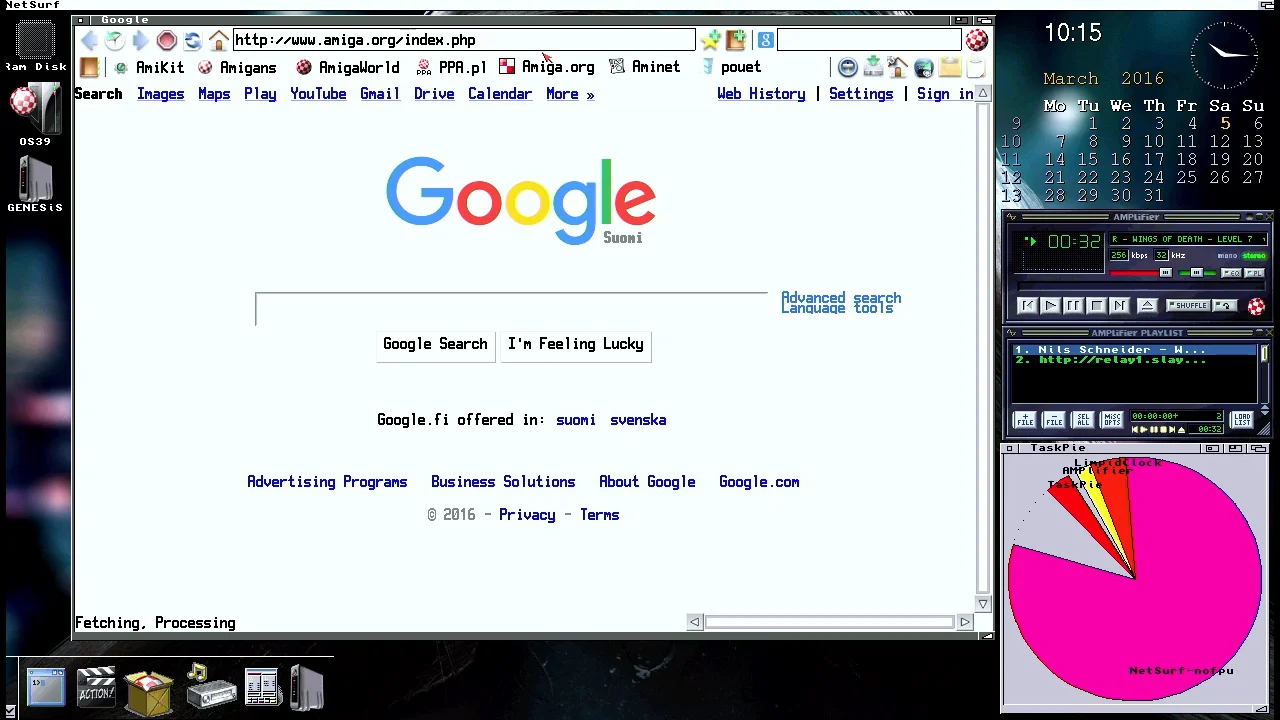The height and width of the screenshot is (720, 1280).
Task: Expand the More » Google menu
Action: pos(570,94)
